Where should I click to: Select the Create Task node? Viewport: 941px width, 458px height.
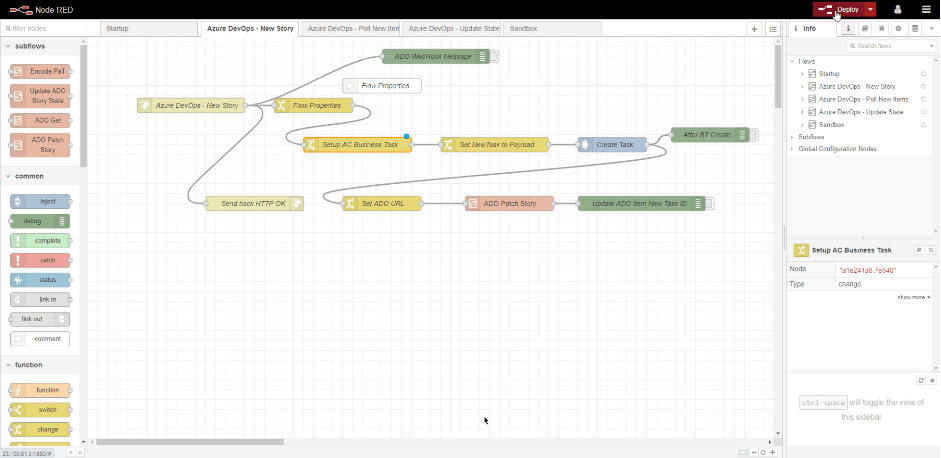pyautogui.click(x=613, y=145)
